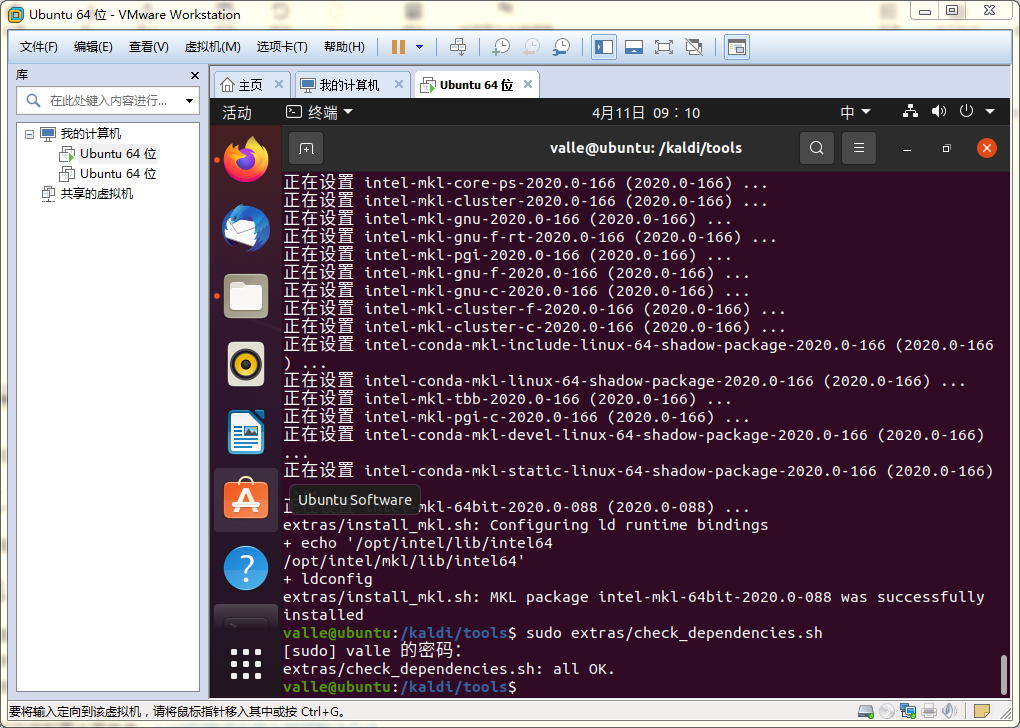The width and height of the screenshot is (1020, 728).
Task: Click the power icon in GNOME top bar
Action: click(966, 111)
